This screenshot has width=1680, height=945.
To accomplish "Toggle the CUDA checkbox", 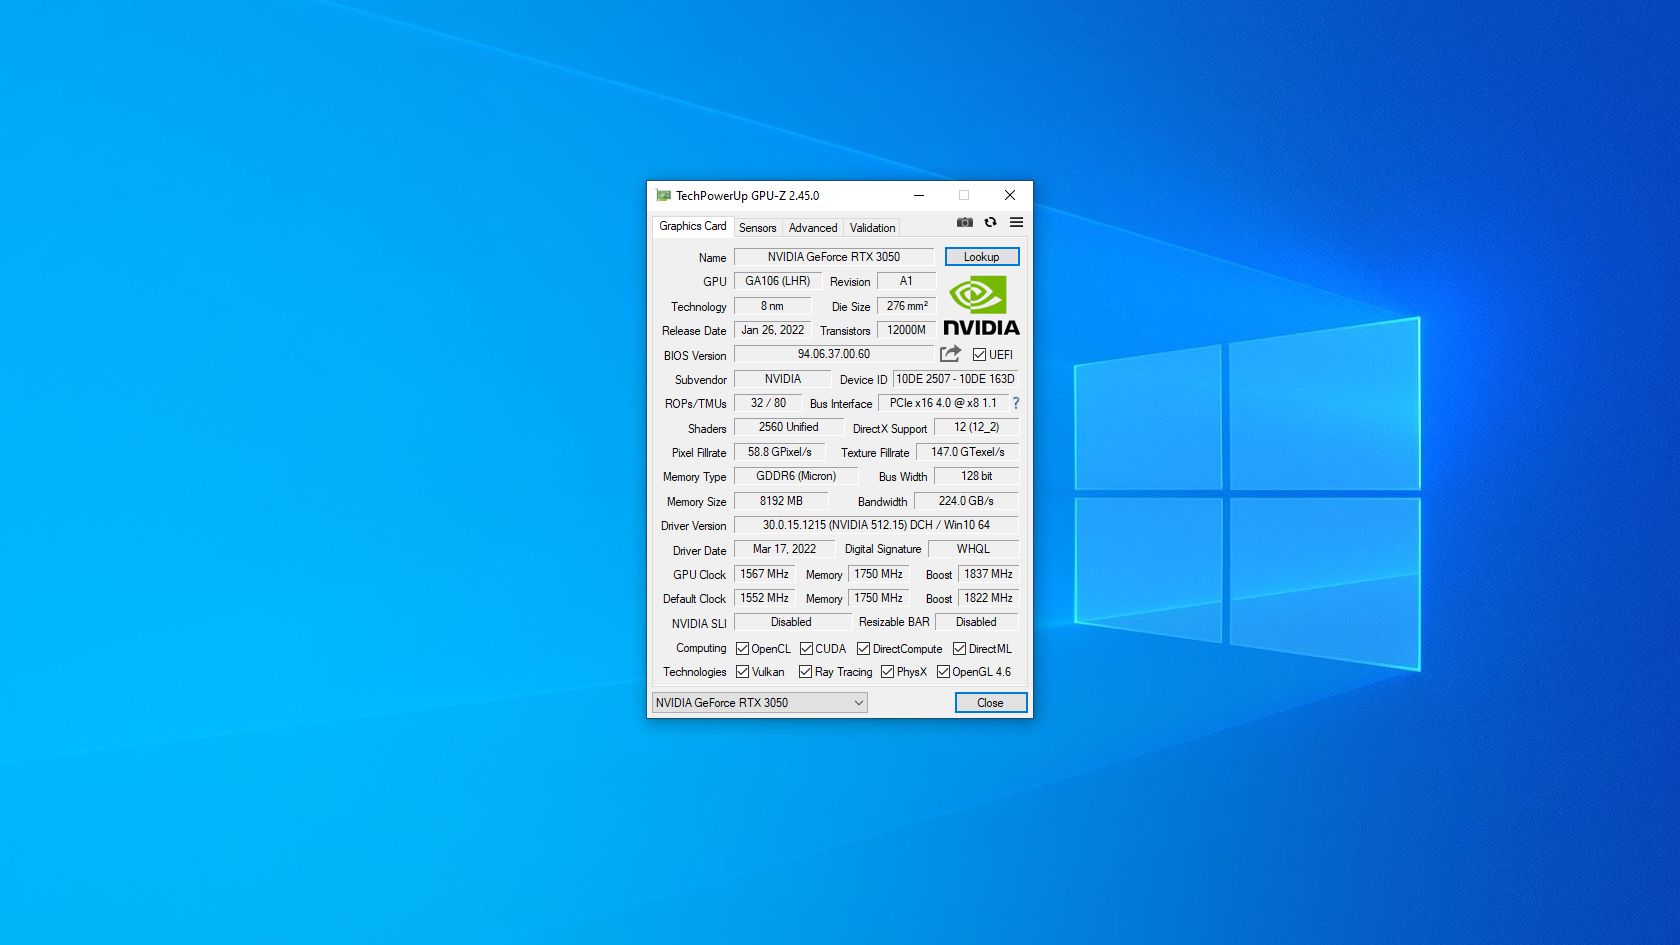I will (806, 649).
